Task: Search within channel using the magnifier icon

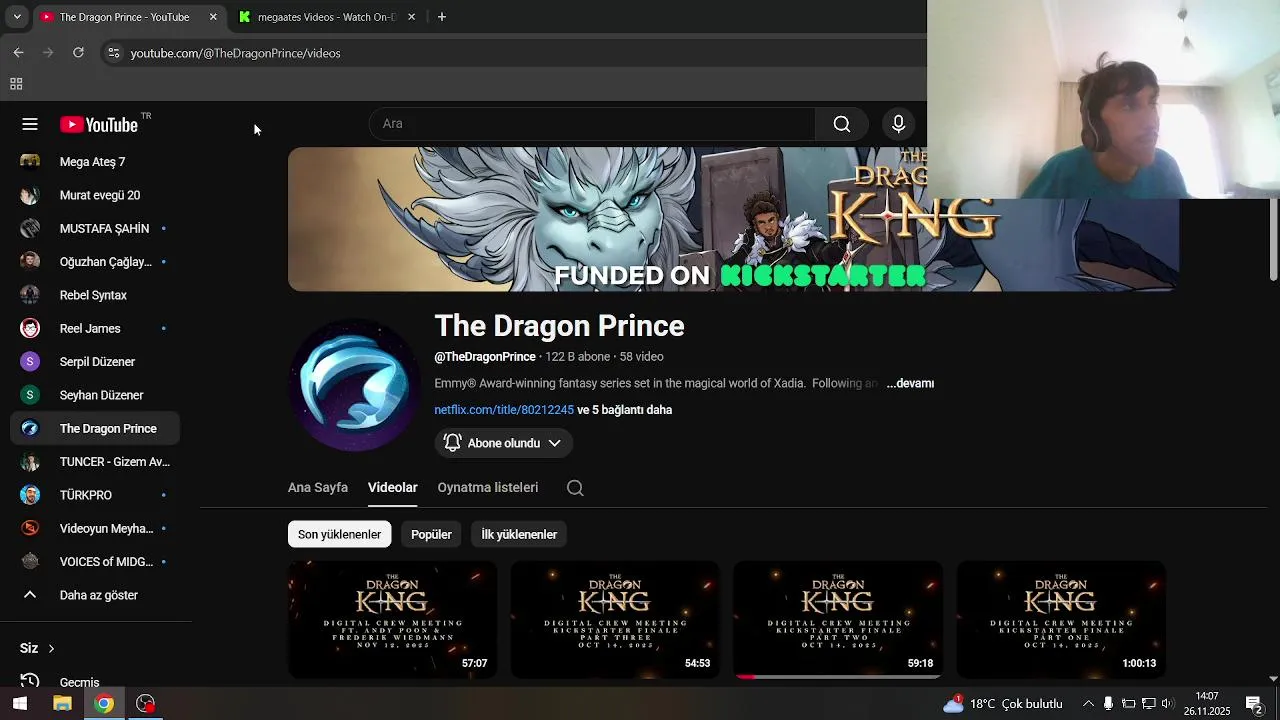Action: 575,488
